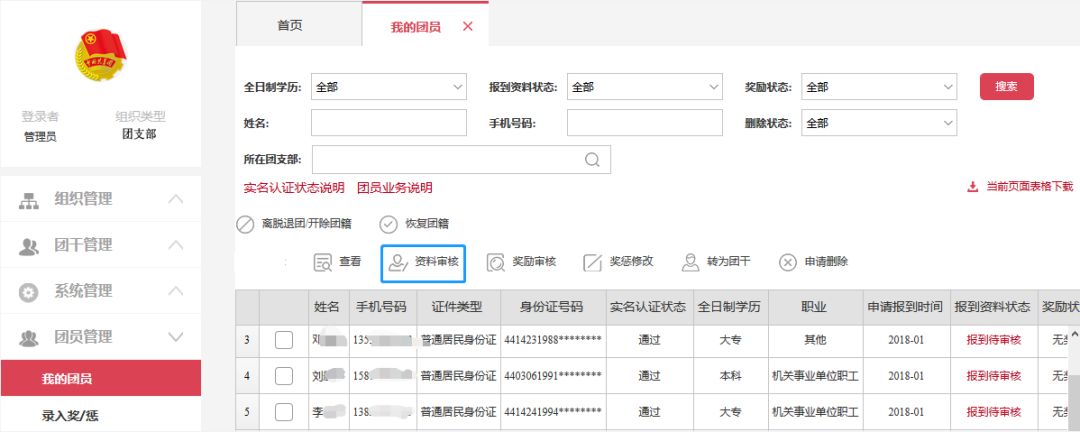This screenshot has height=432, width=1080.
Task: Click the 奖励审核 award review icon
Action: [x=495, y=263]
